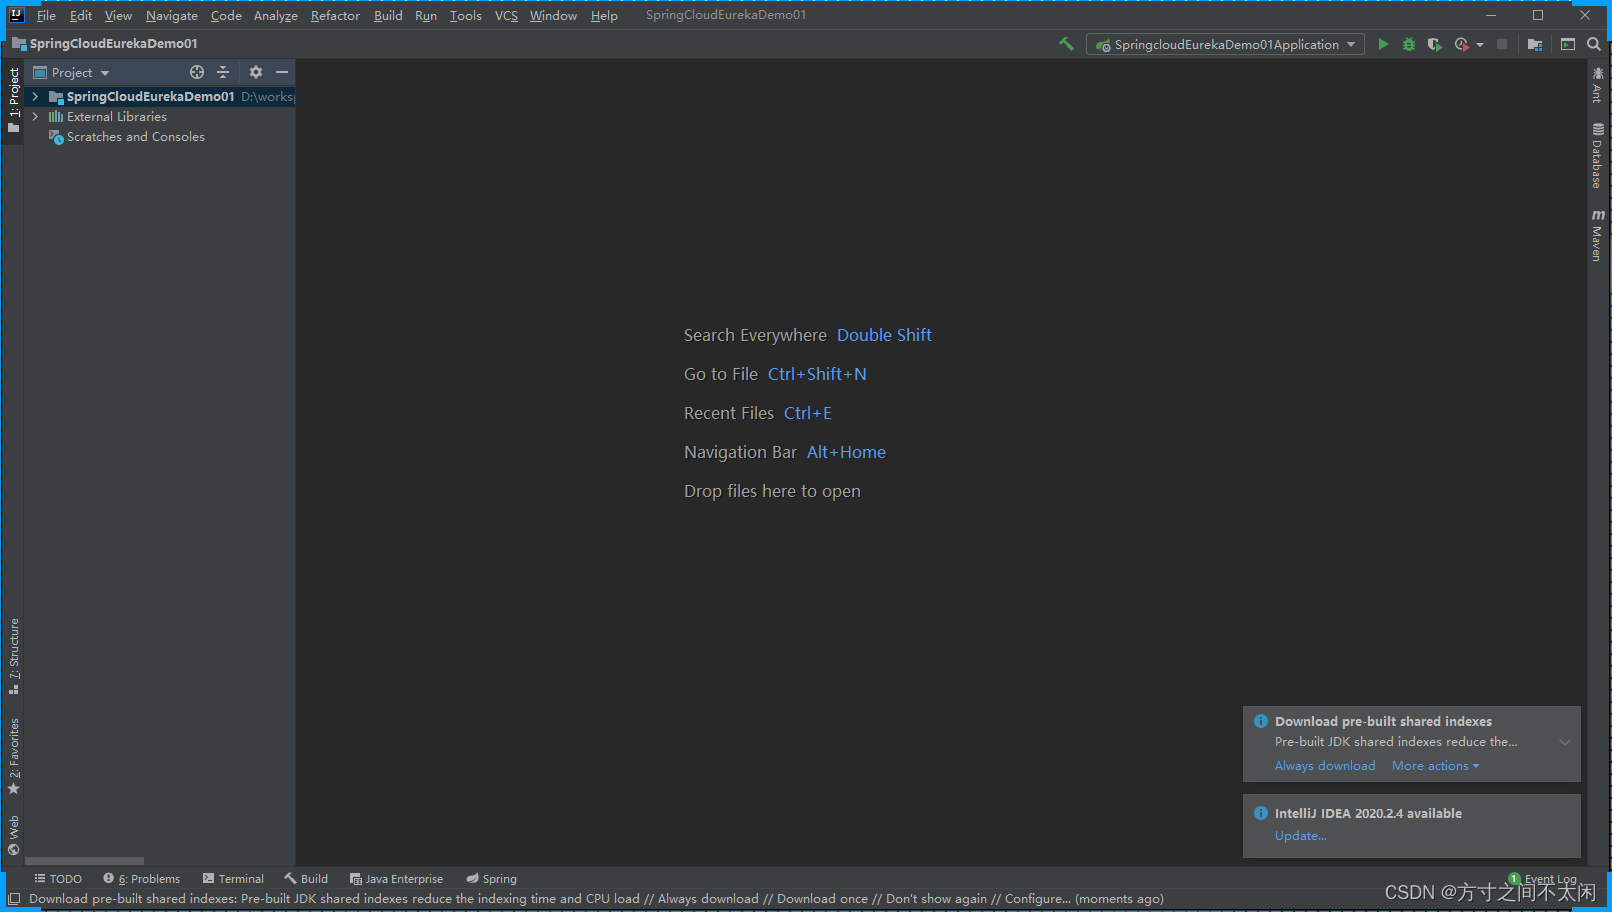Viewport: 1612px width, 912px height.
Task: Open More actions dropdown in notification
Action: click(1435, 766)
